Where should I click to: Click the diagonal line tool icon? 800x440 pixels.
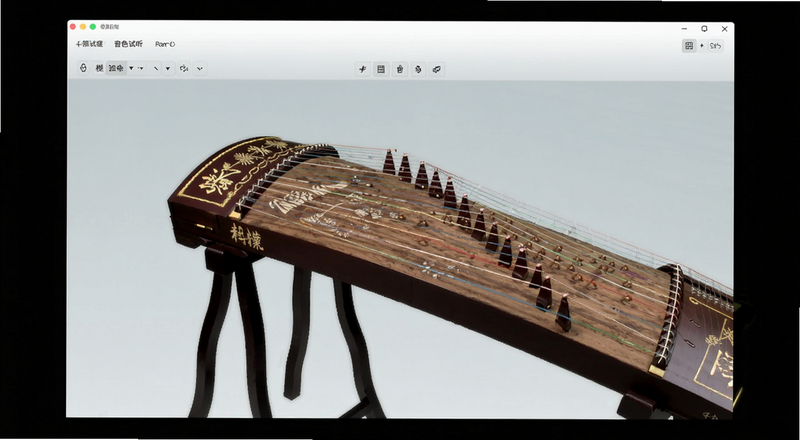[x=156, y=68]
